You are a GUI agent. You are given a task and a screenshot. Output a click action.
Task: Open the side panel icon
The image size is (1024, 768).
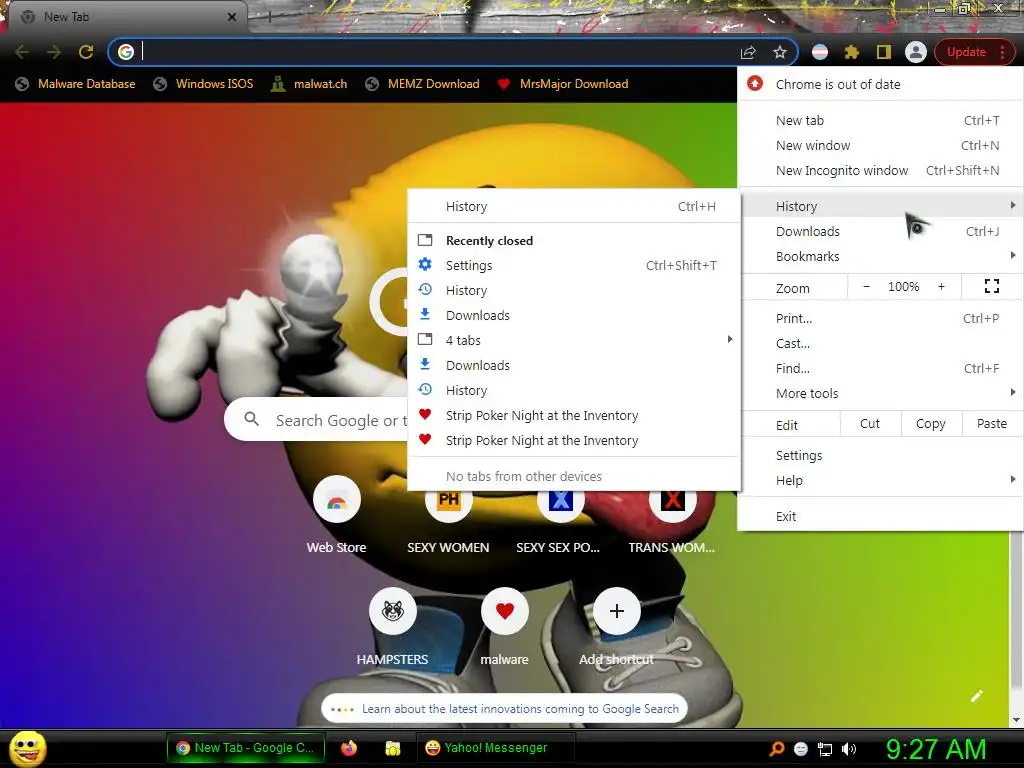[884, 52]
